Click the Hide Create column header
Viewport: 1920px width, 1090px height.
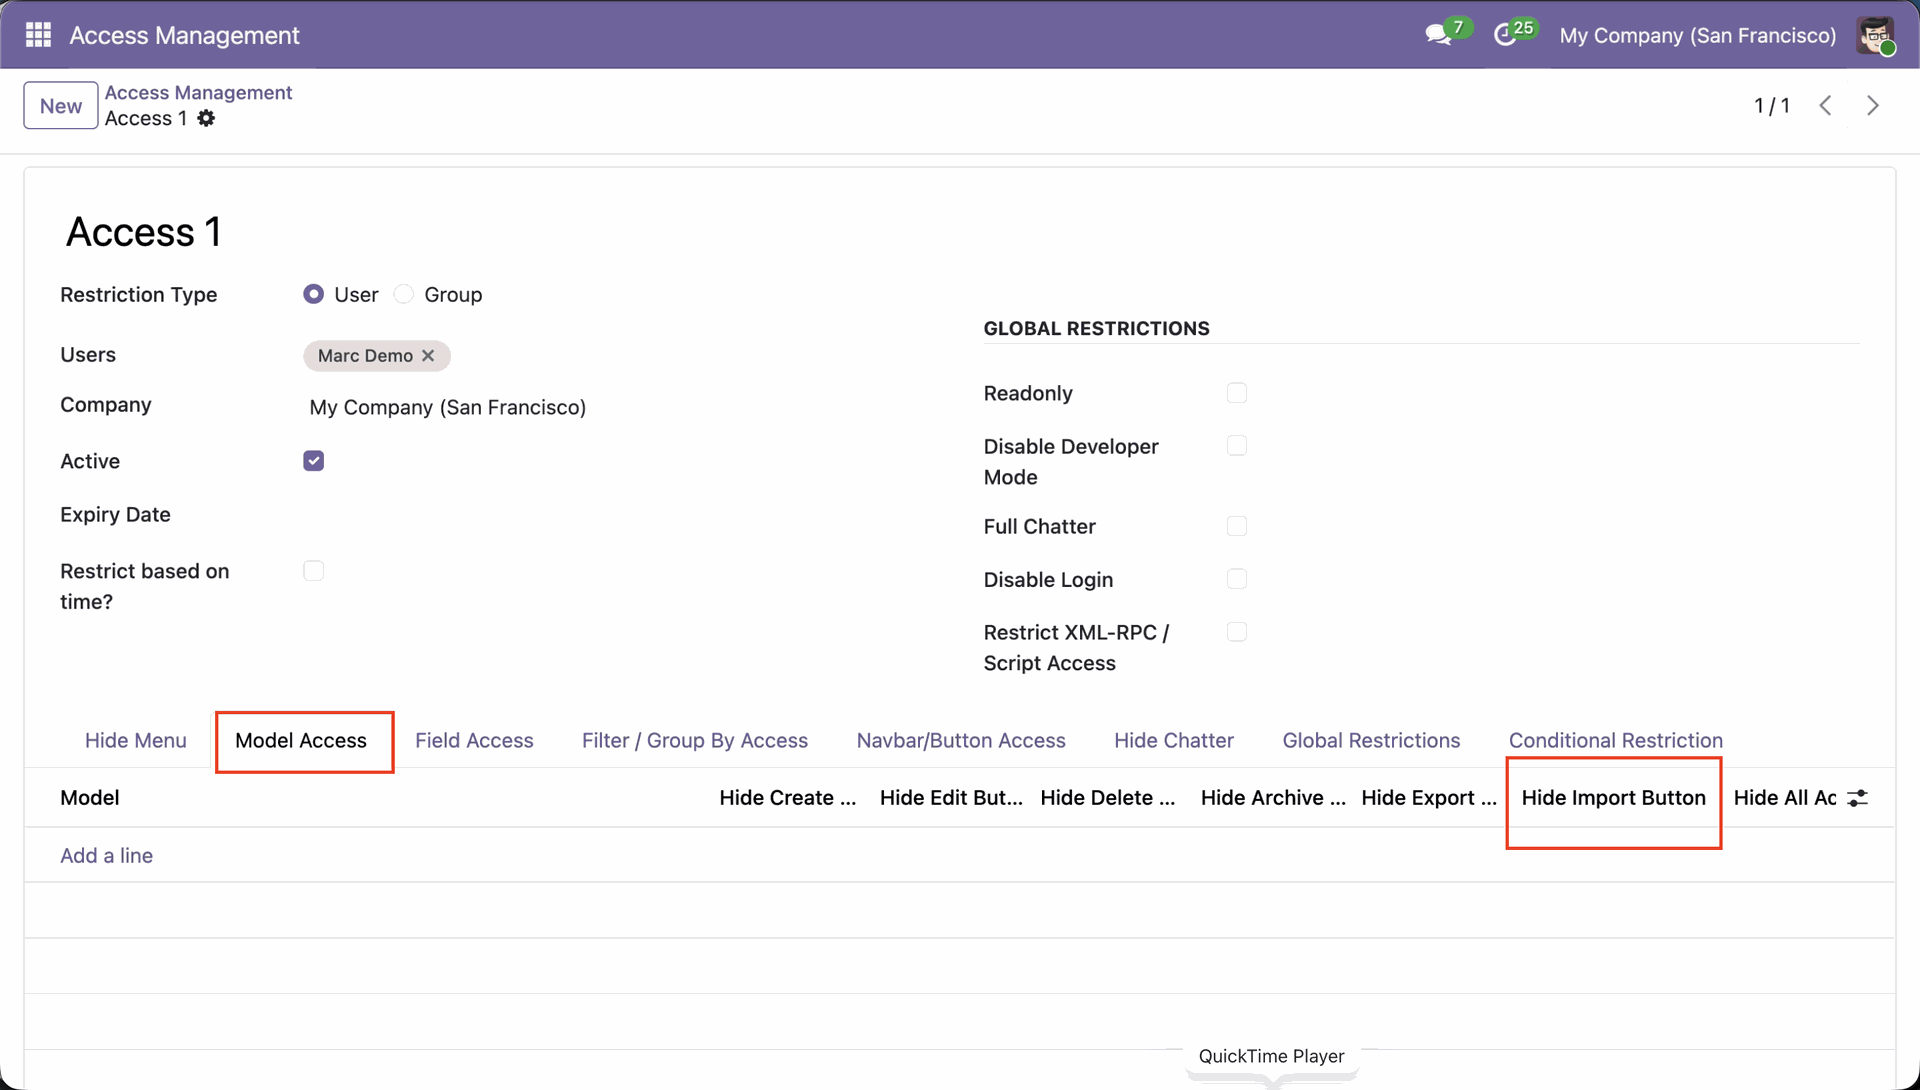pos(787,797)
